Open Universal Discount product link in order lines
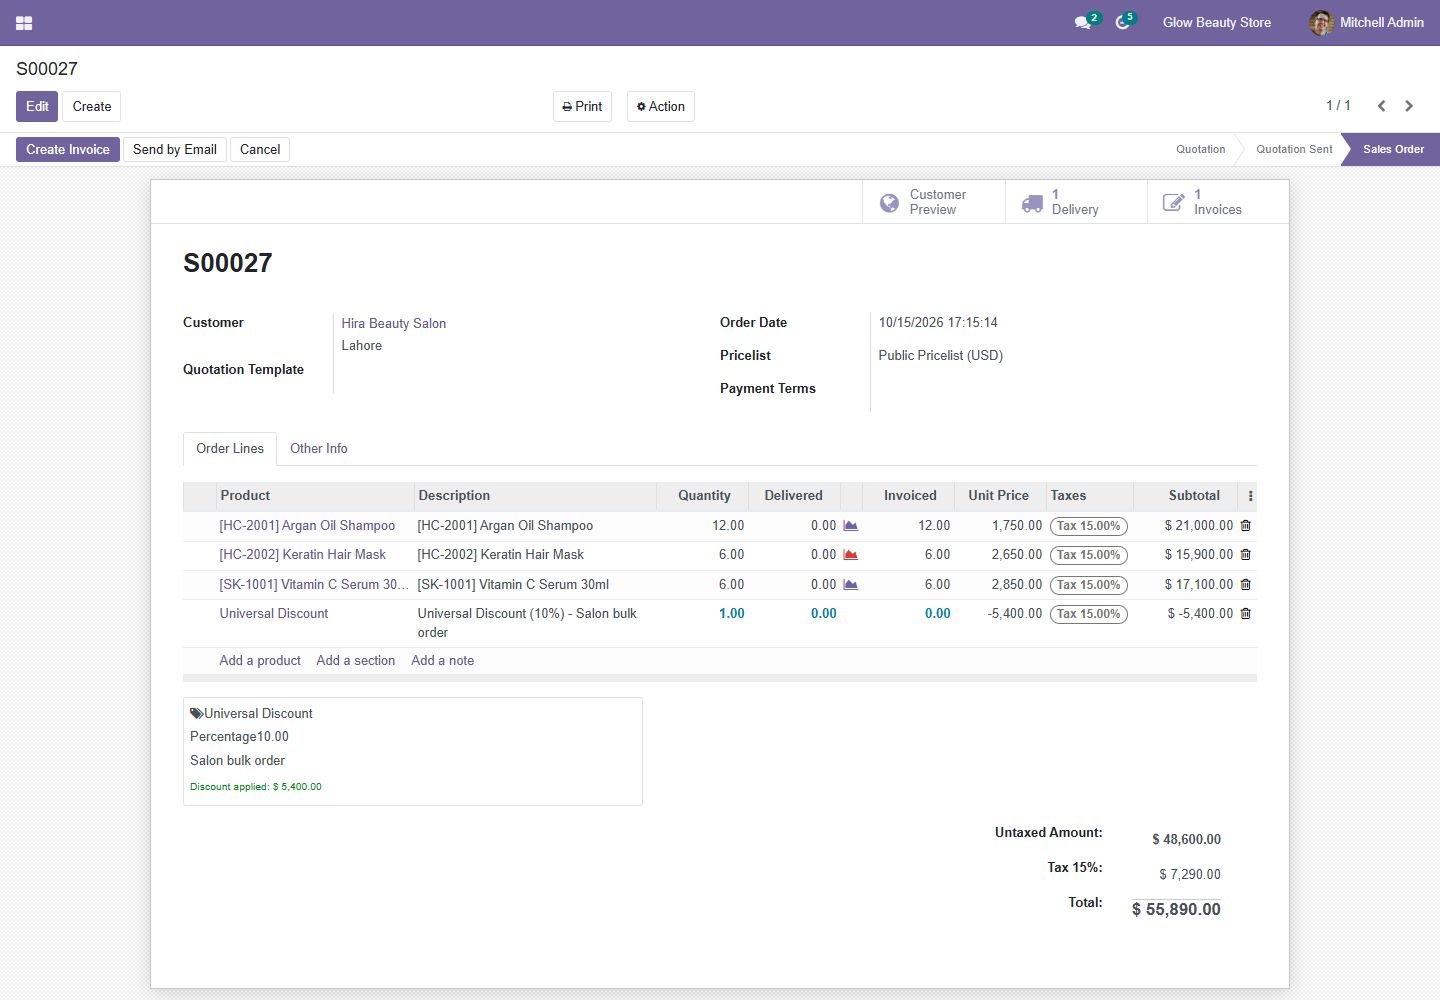This screenshot has width=1440, height=1000. (274, 613)
